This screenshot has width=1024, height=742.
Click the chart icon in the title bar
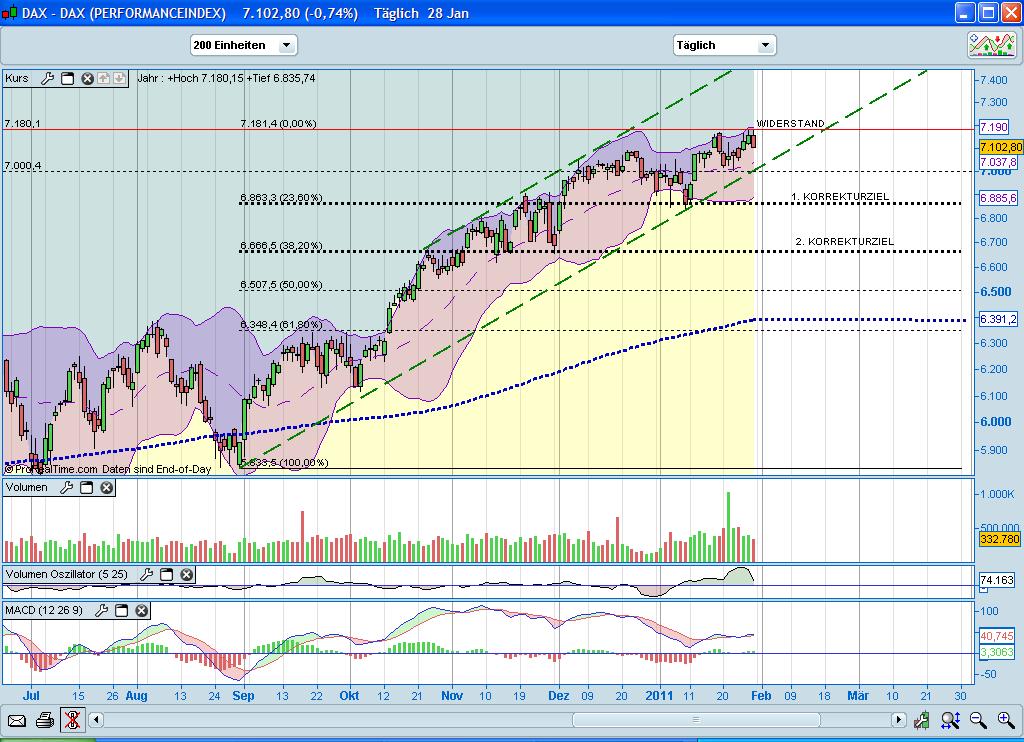8,11
